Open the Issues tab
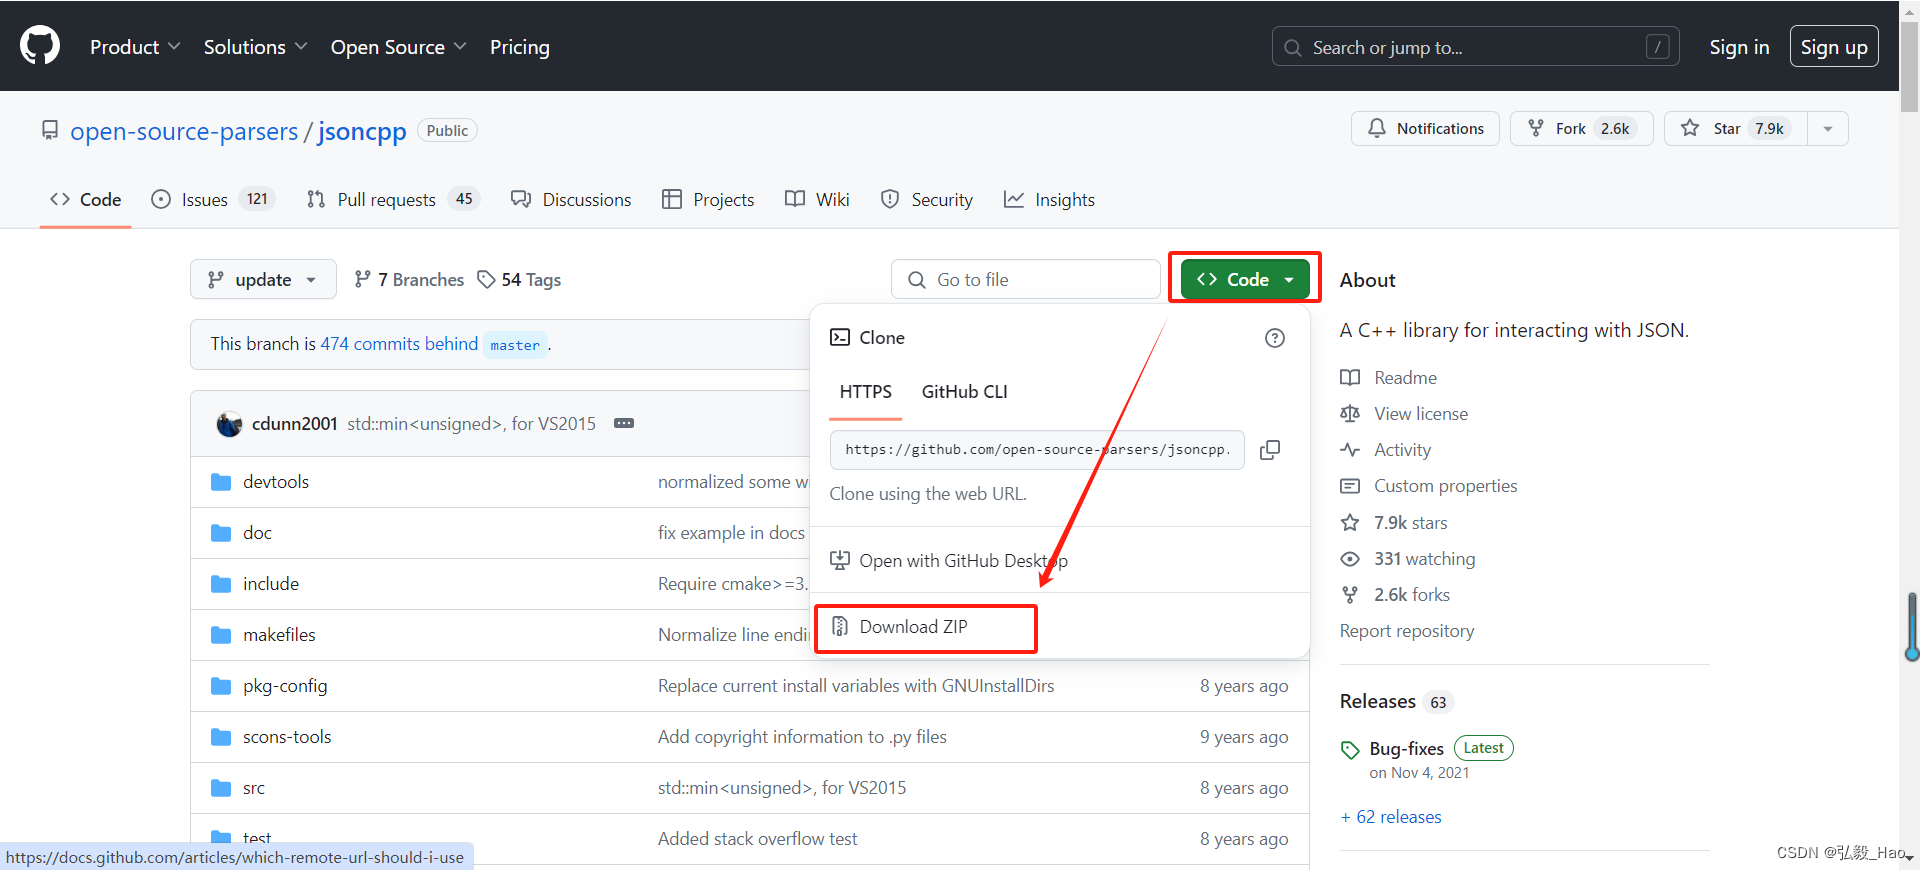 point(213,200)
